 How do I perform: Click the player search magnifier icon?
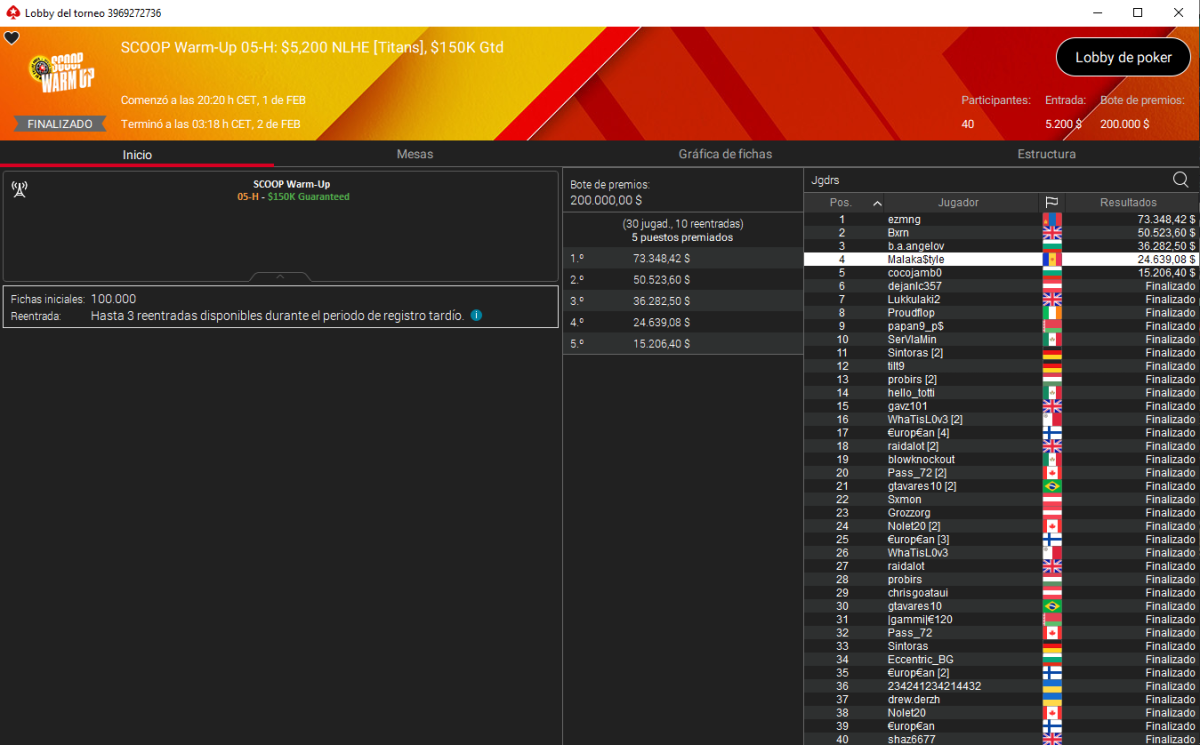(x=1181, y=180)
